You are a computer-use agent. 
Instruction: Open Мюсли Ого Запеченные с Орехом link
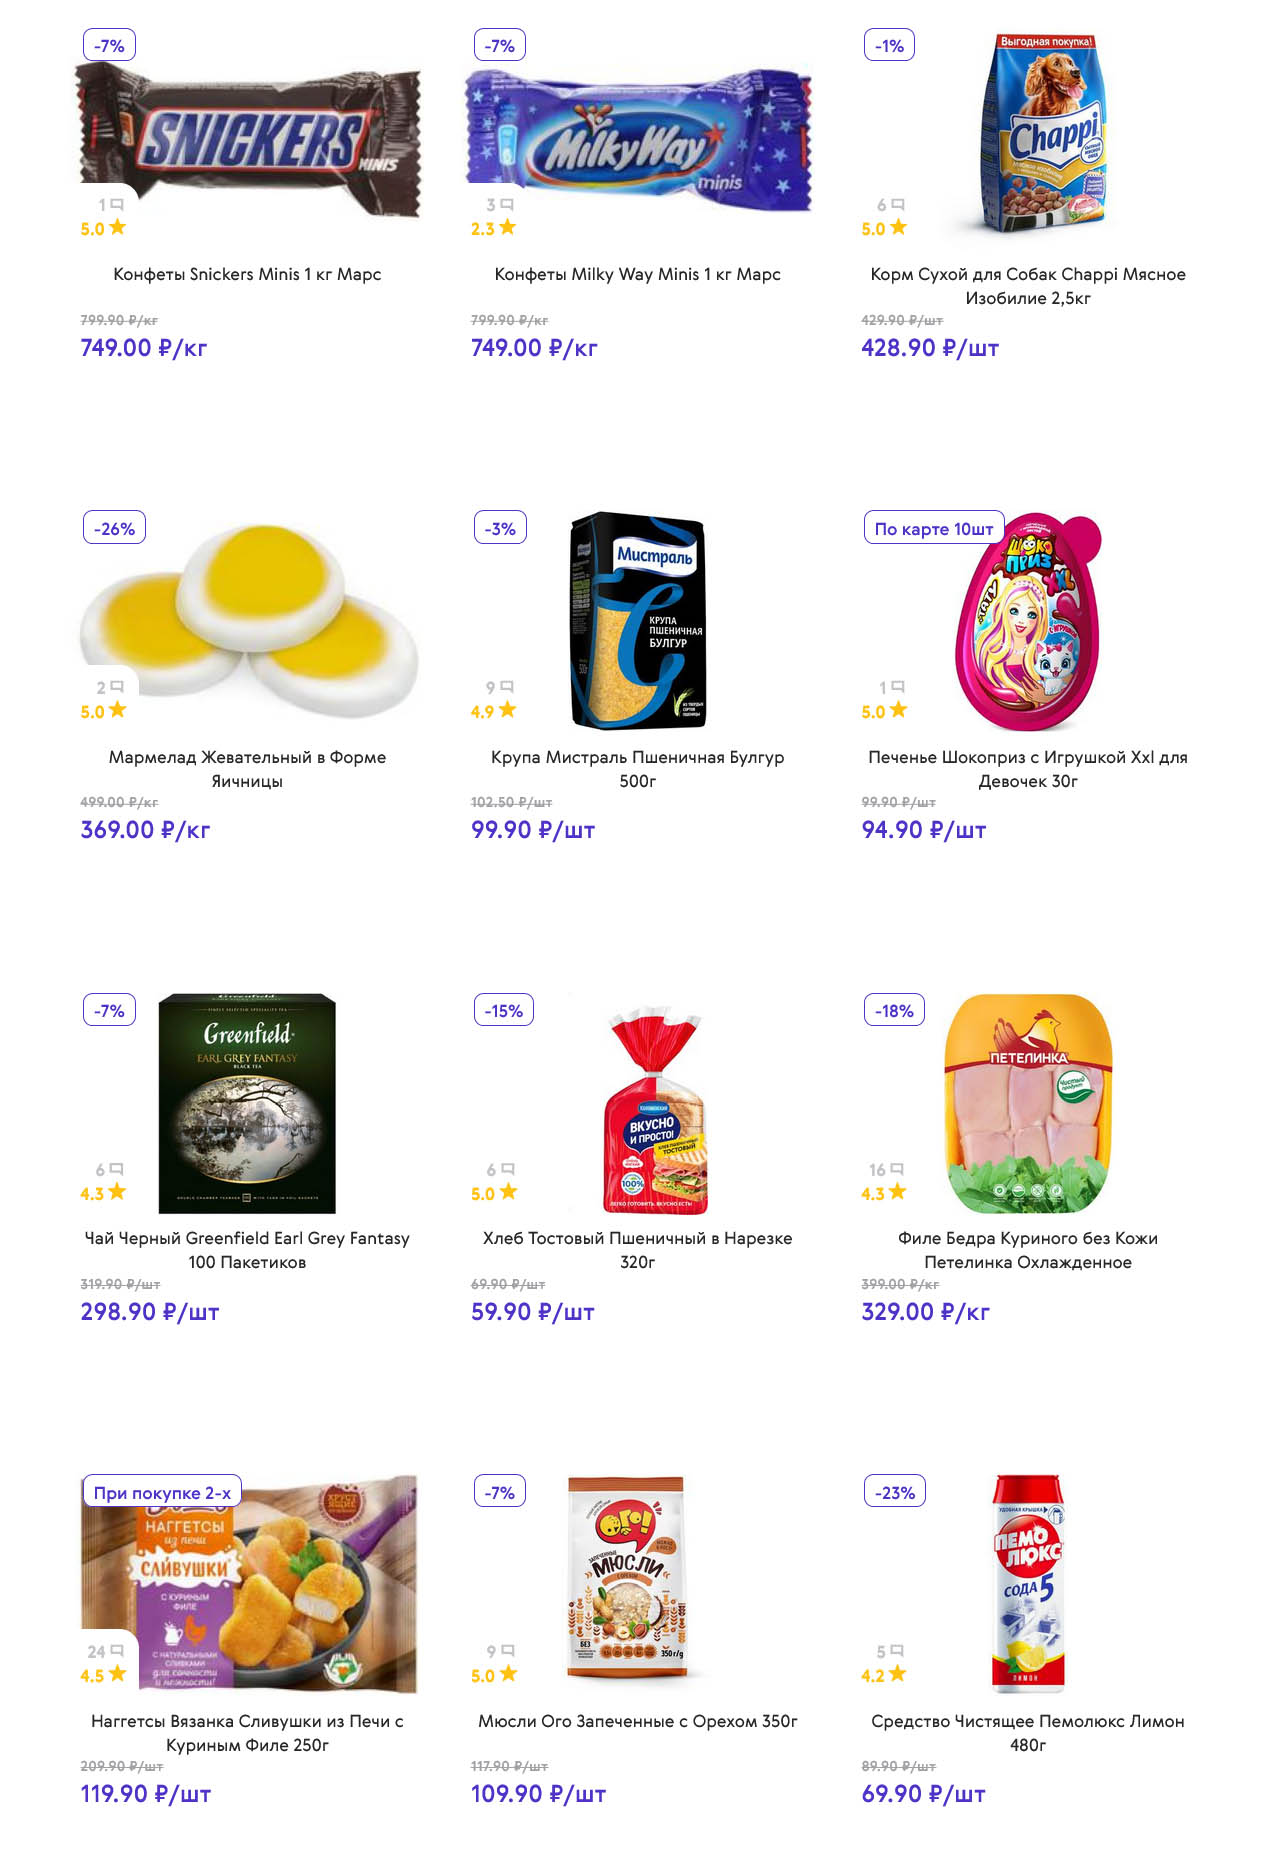tap(637, 1721)
